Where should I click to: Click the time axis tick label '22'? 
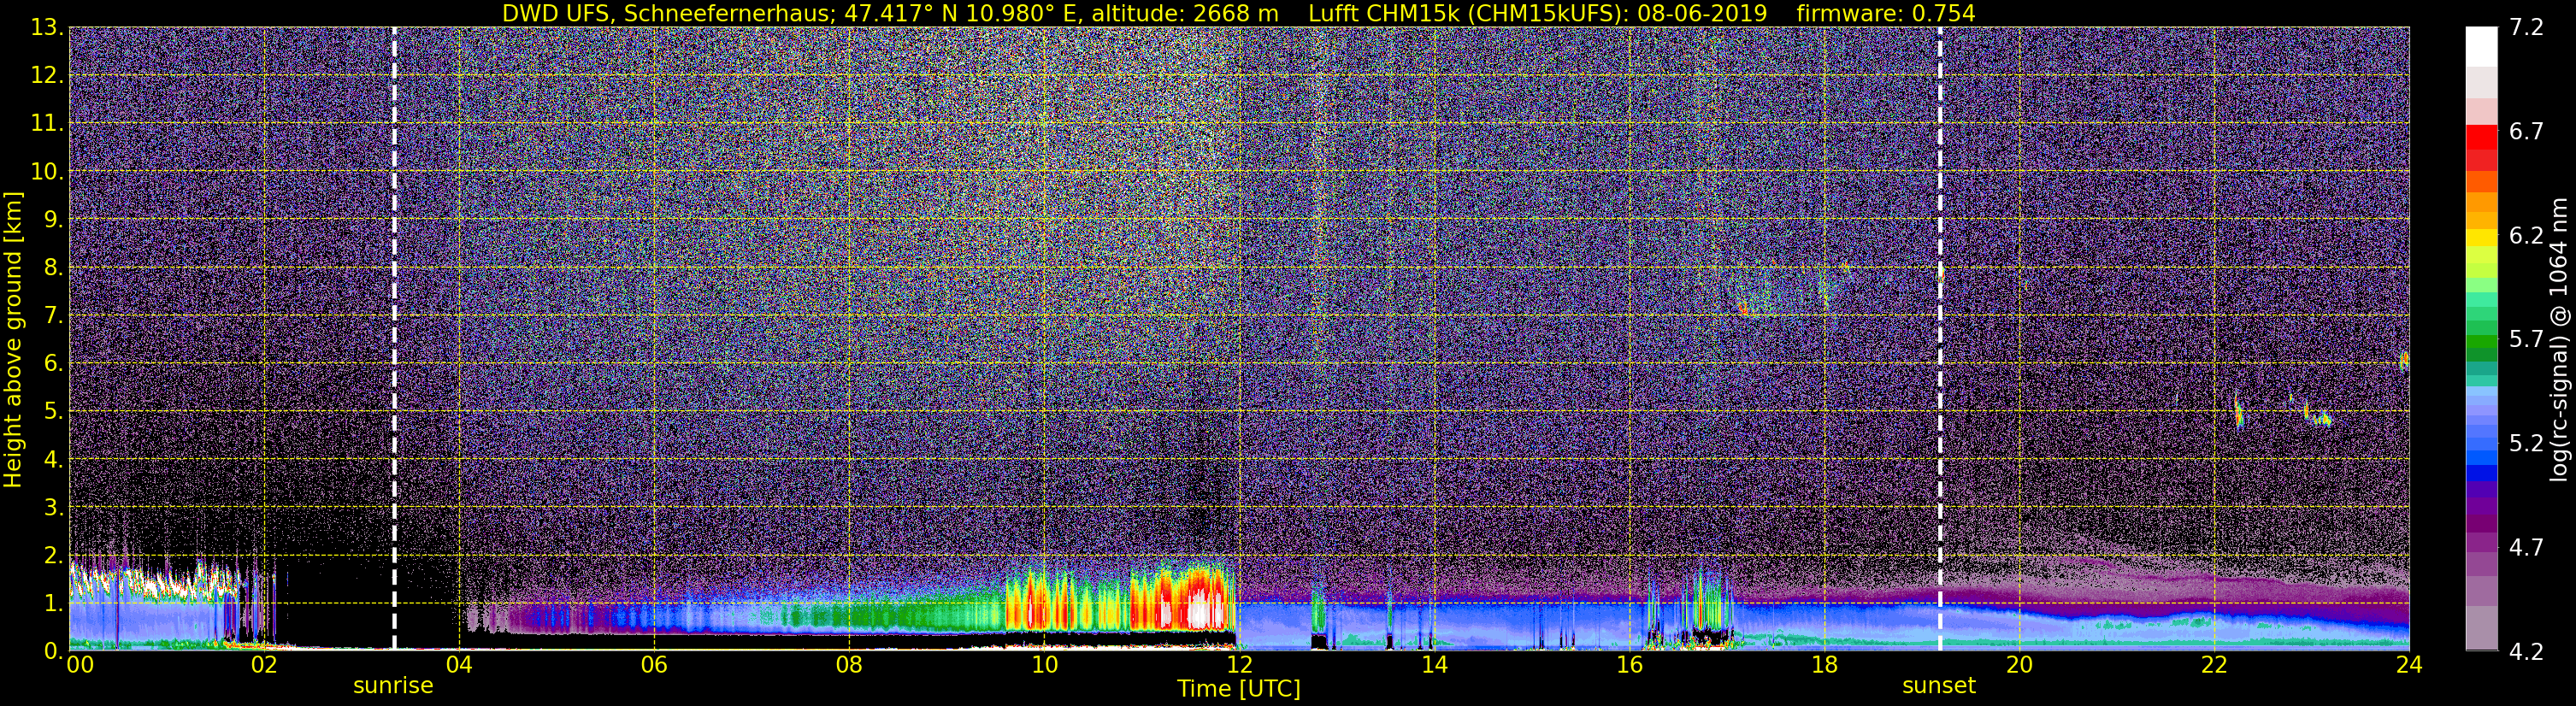[x=2214, y=666]
